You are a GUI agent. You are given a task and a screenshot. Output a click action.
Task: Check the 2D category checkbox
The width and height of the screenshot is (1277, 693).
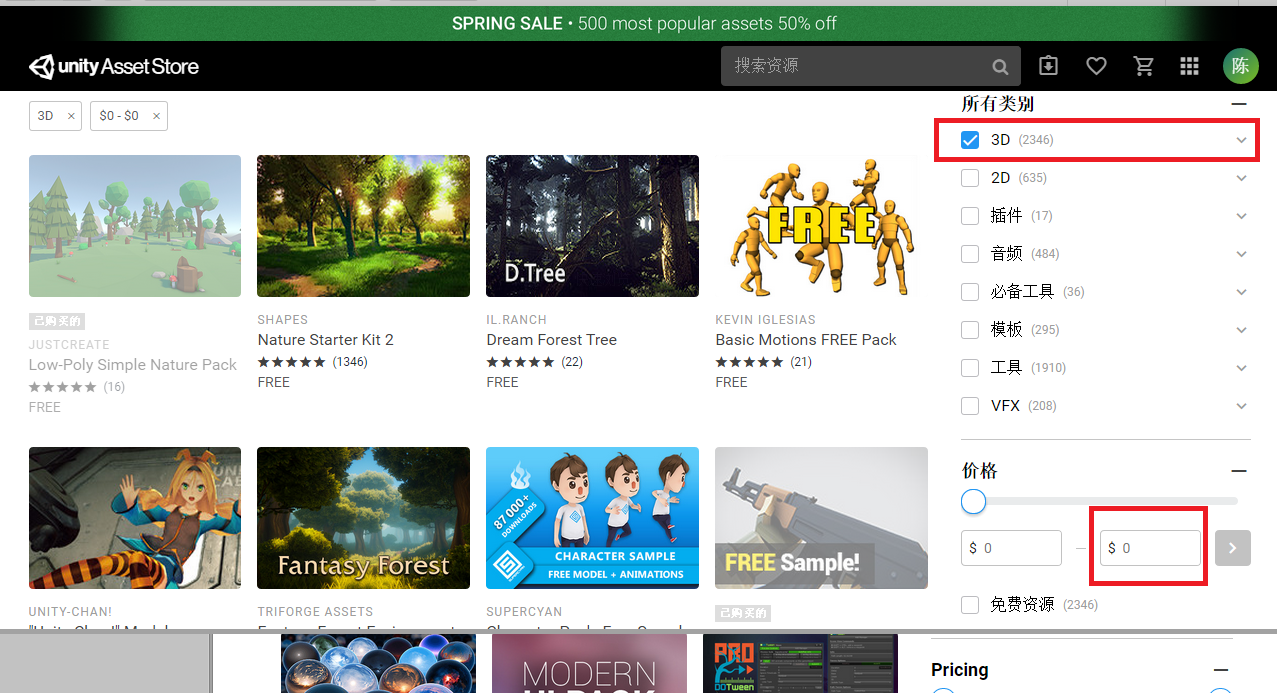click(970, 178)
